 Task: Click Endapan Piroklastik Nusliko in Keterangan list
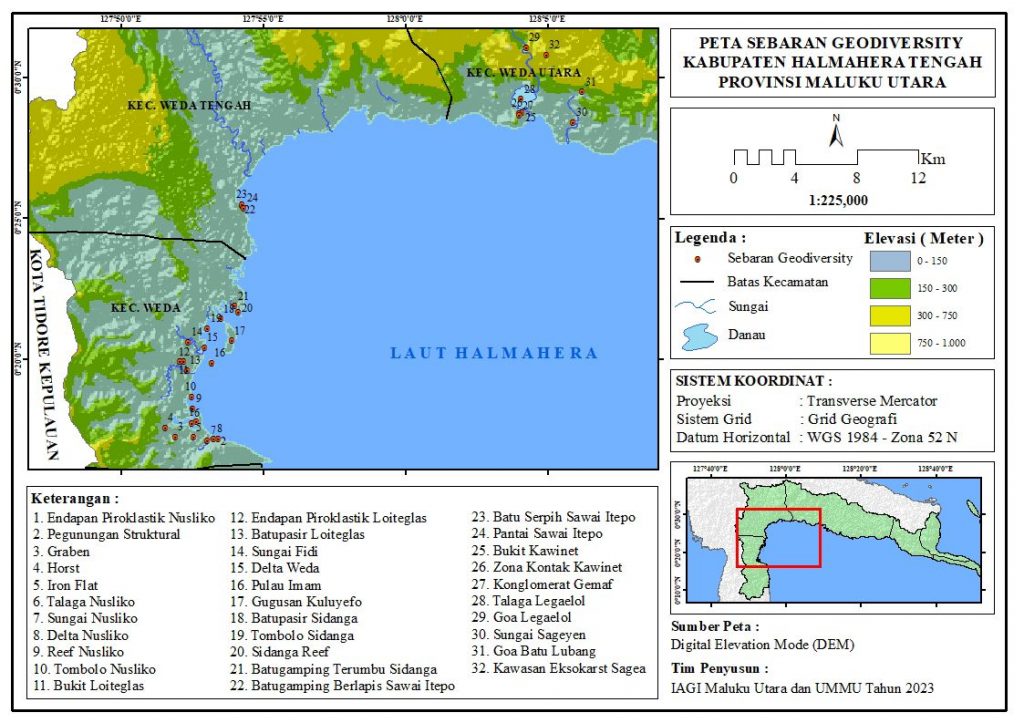[124, 517]
